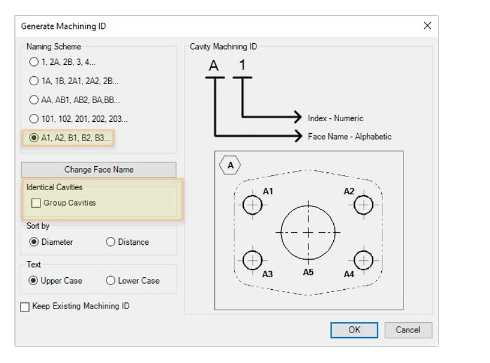Click cavity A4 hole in preview
Viewport: 490px width, 363px height.
tap(363, 260)
